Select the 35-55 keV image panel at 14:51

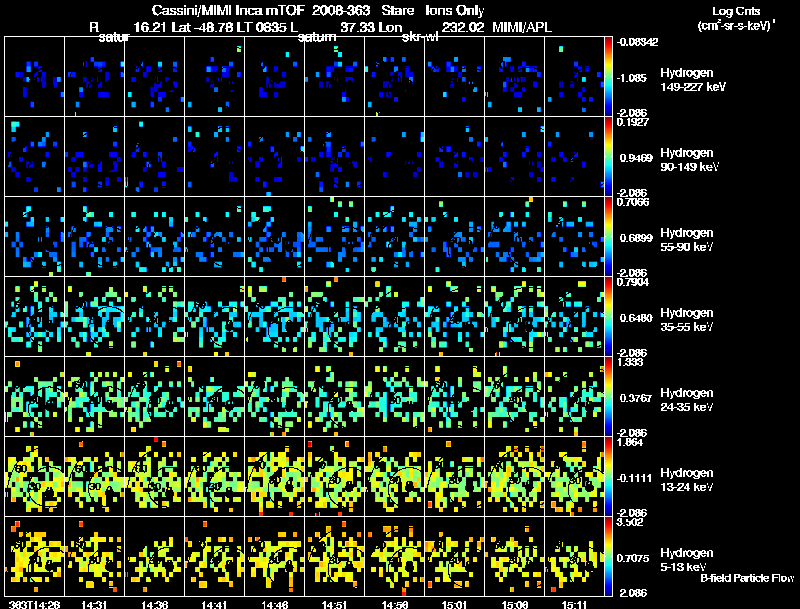[335, 316]
